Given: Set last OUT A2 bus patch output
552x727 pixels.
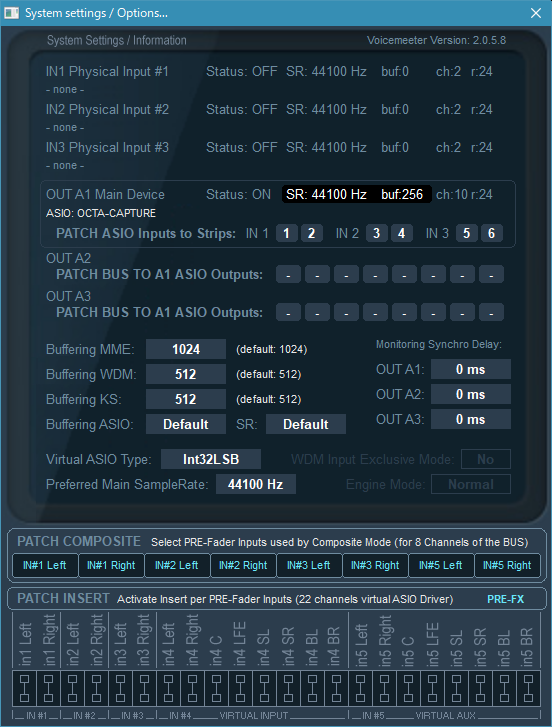Looking at the screenshot, I should (x=491, y=274).
